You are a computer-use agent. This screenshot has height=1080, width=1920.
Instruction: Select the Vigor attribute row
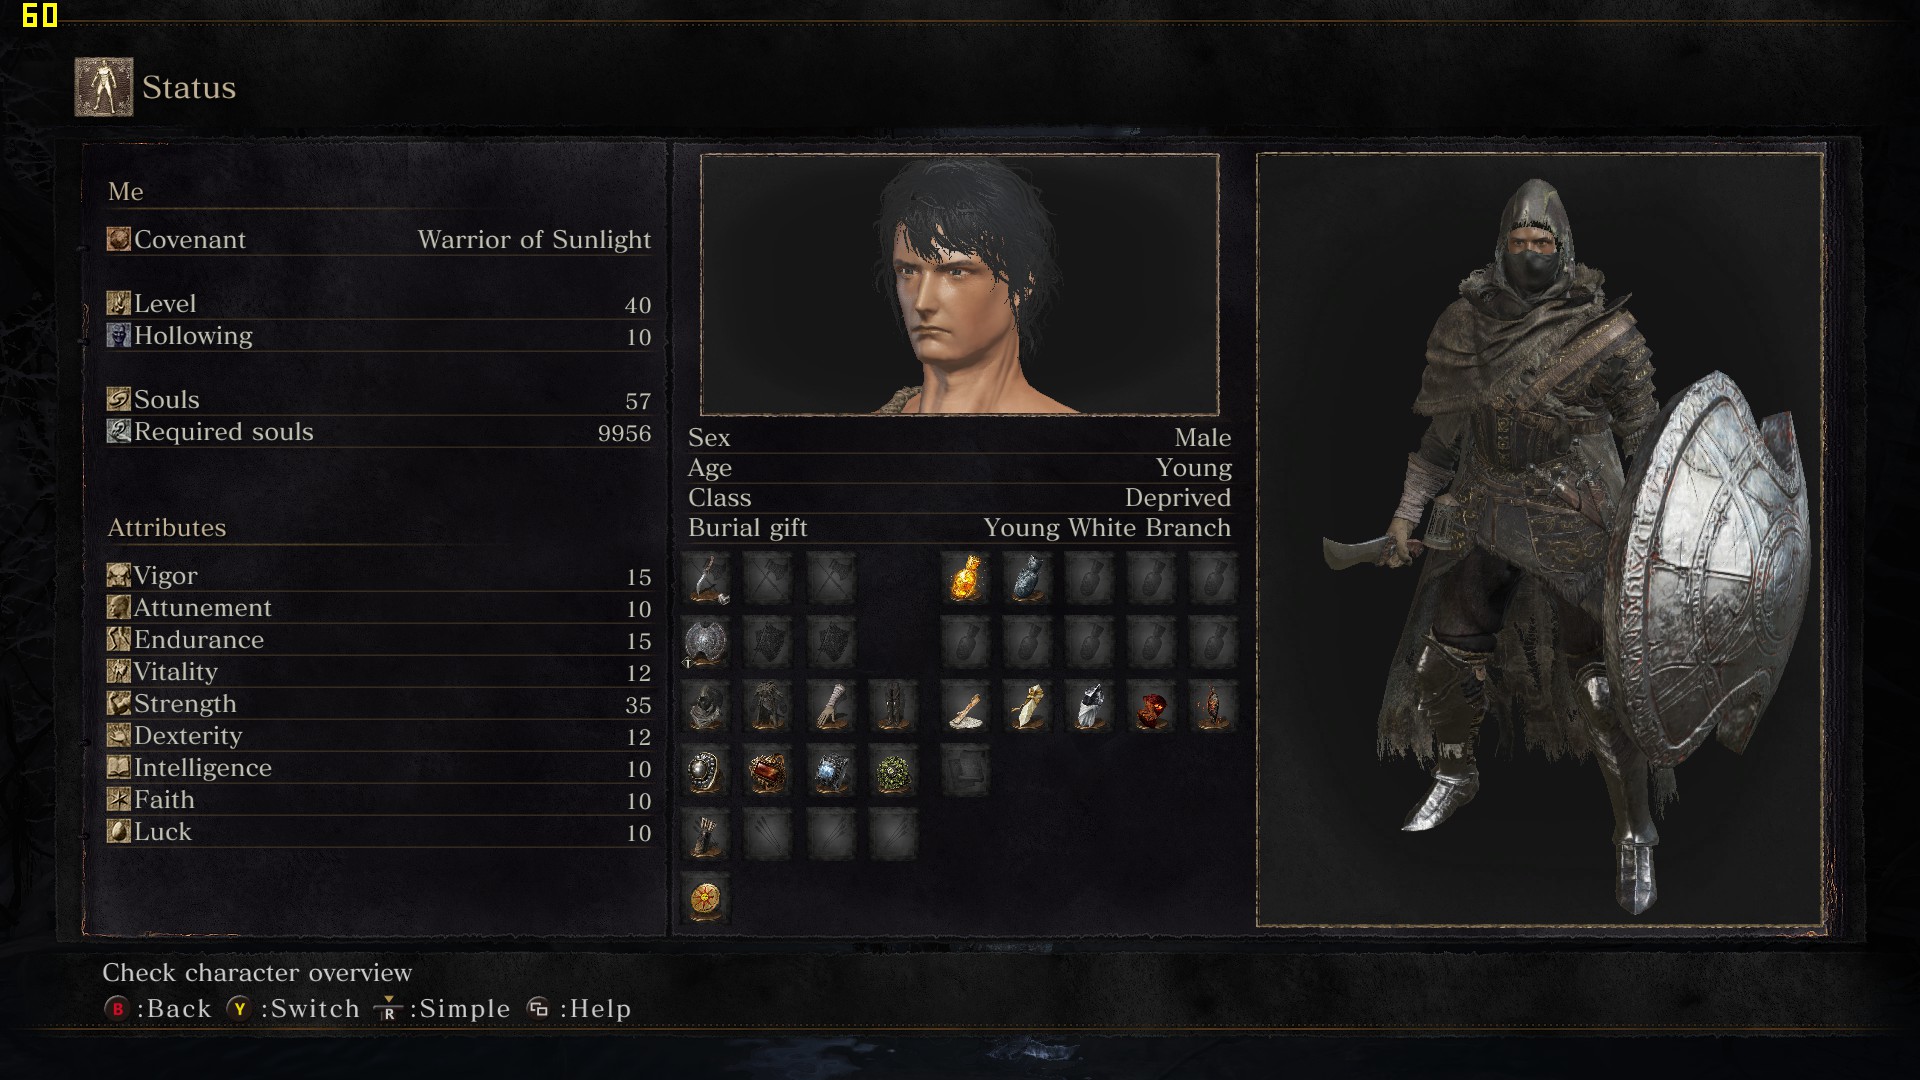tap(379, 576)
